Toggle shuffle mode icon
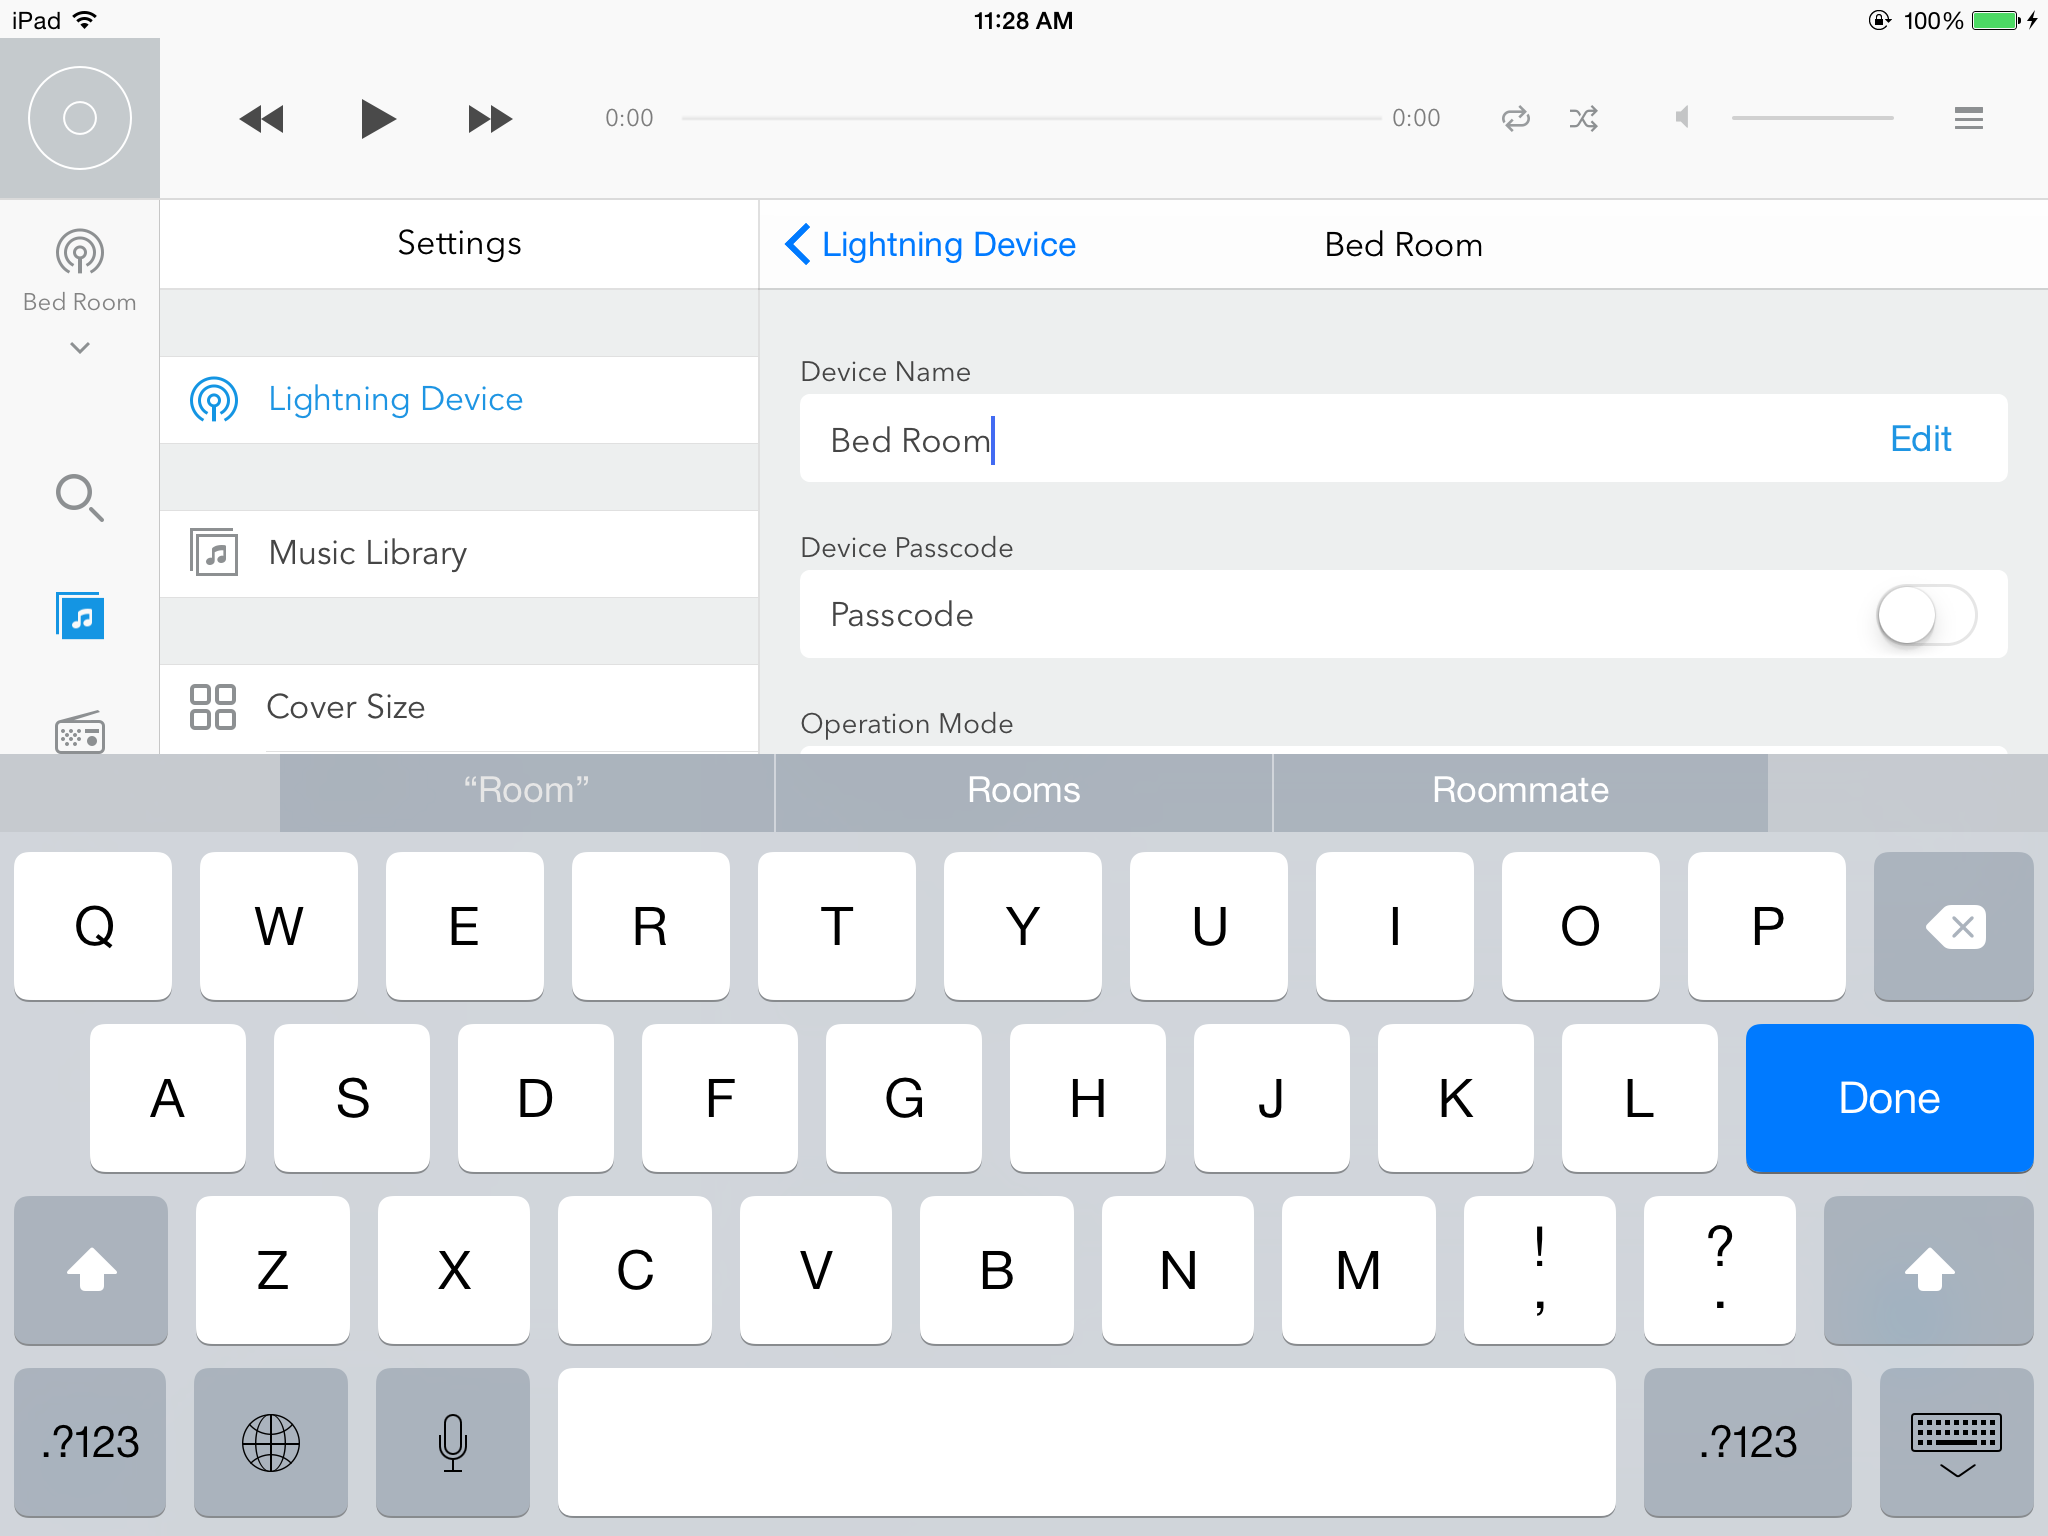Image resolution: width=2048 pixels, height=1536 pixels. click(1584, 119)
